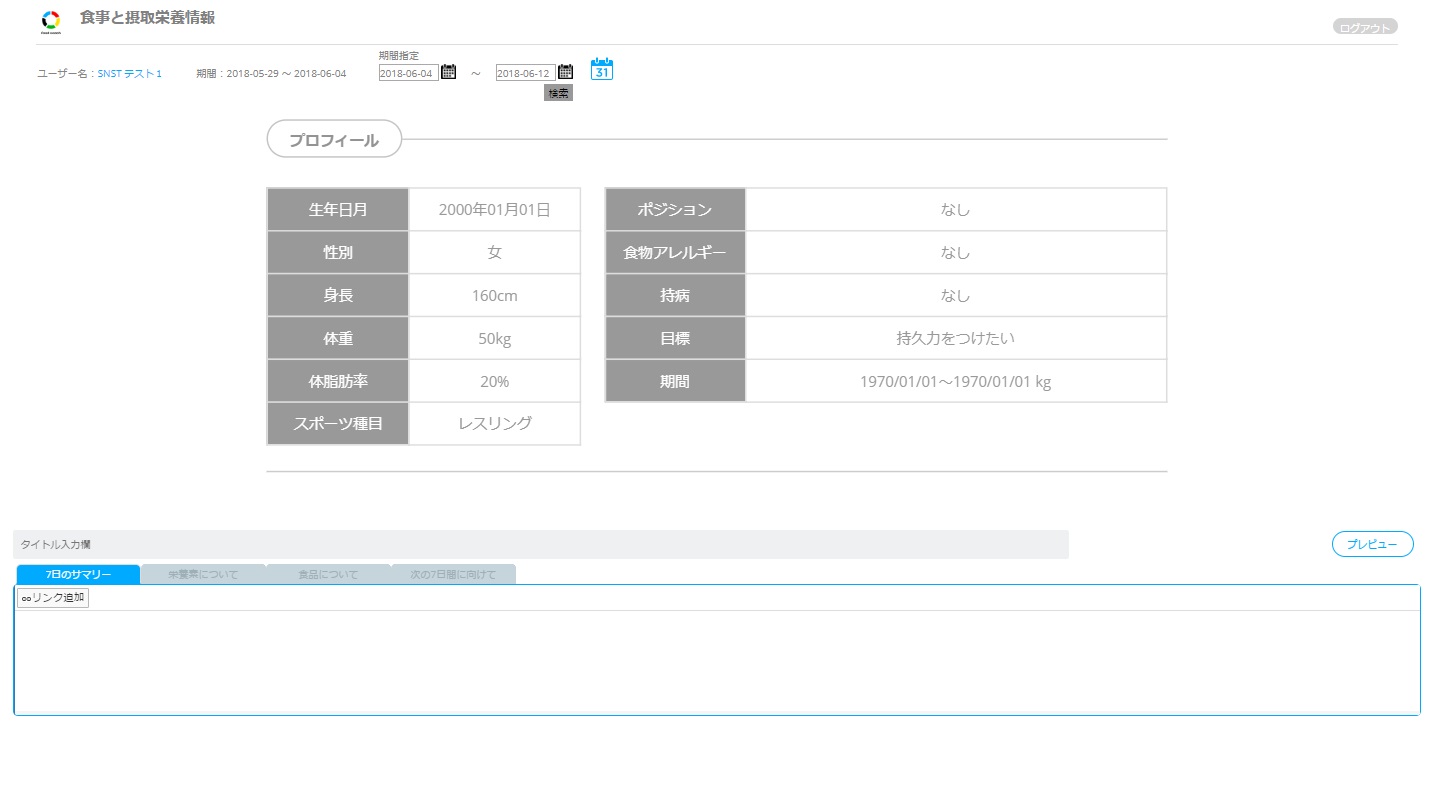Focus the タイトル入力欄 title input field
Image resolution: width=1429 pixels, height=811 pixels.
coord(540,544)
